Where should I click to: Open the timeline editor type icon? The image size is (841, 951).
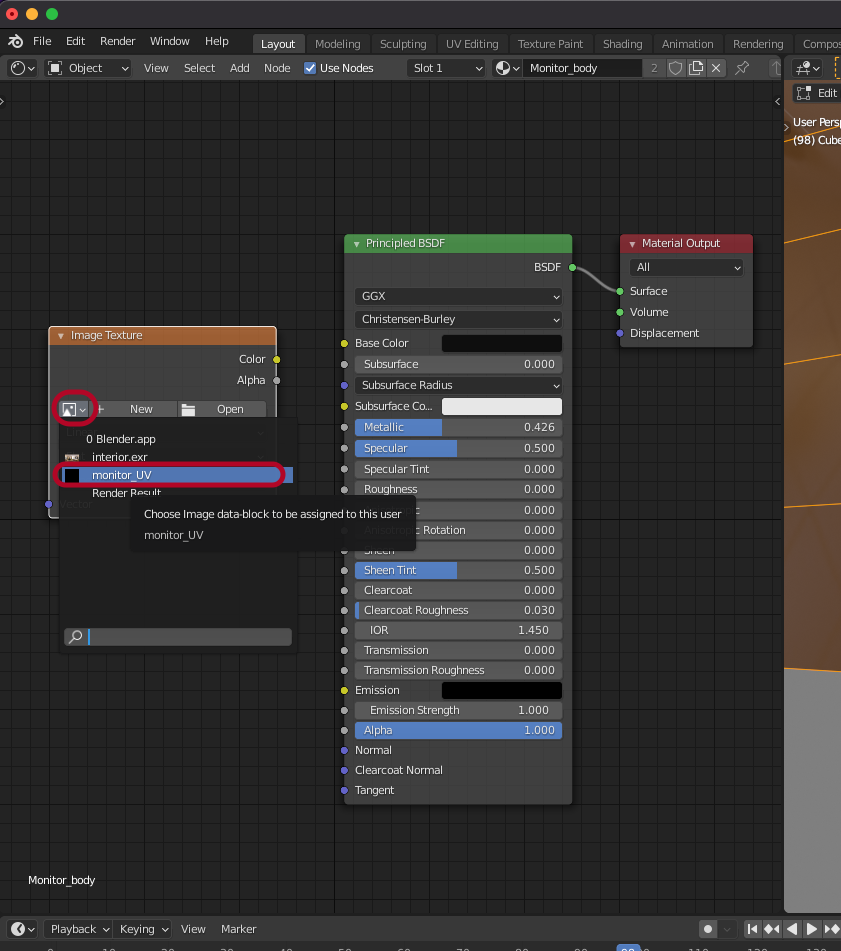[23, 929]
